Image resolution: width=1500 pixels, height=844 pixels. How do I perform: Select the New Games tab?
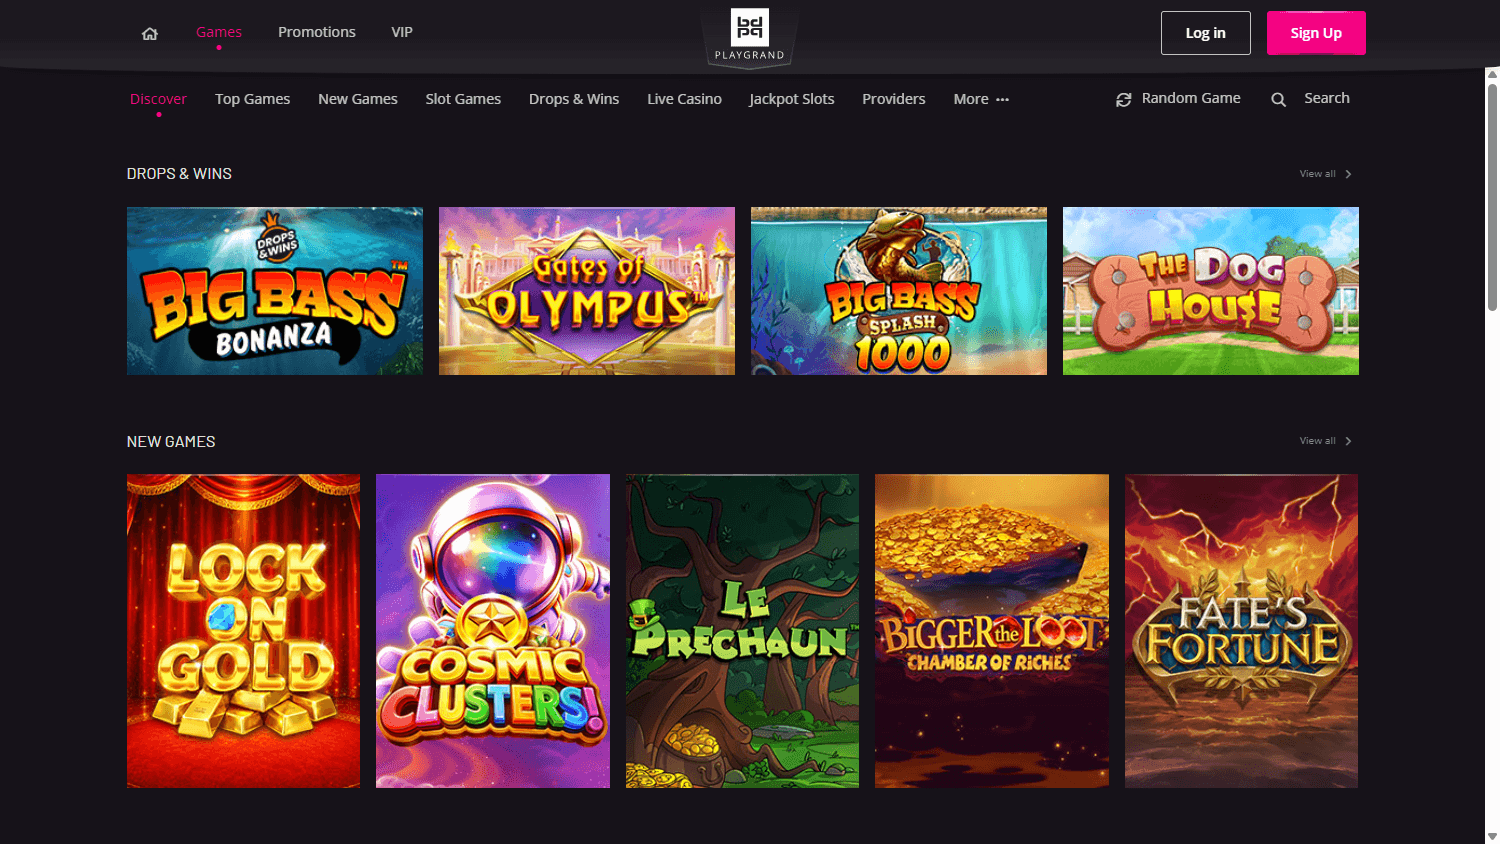click(x=358, y=99)
